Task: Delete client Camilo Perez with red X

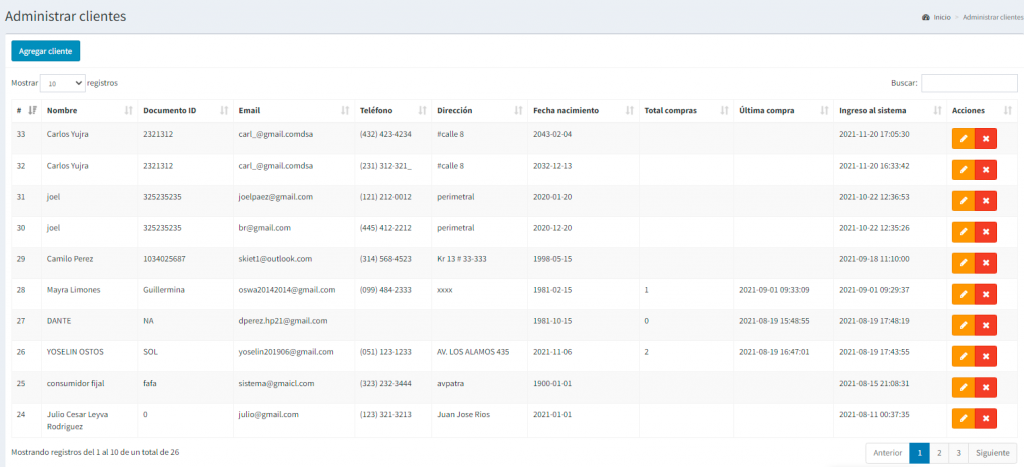Action: tap(986, 263)
